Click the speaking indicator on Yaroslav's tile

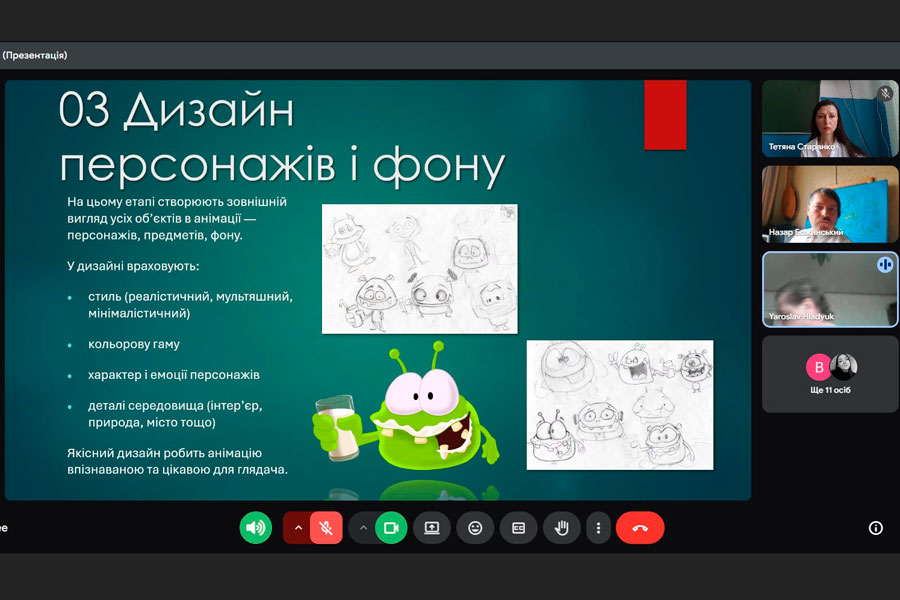pyautogui.click(x=885, y=265)
